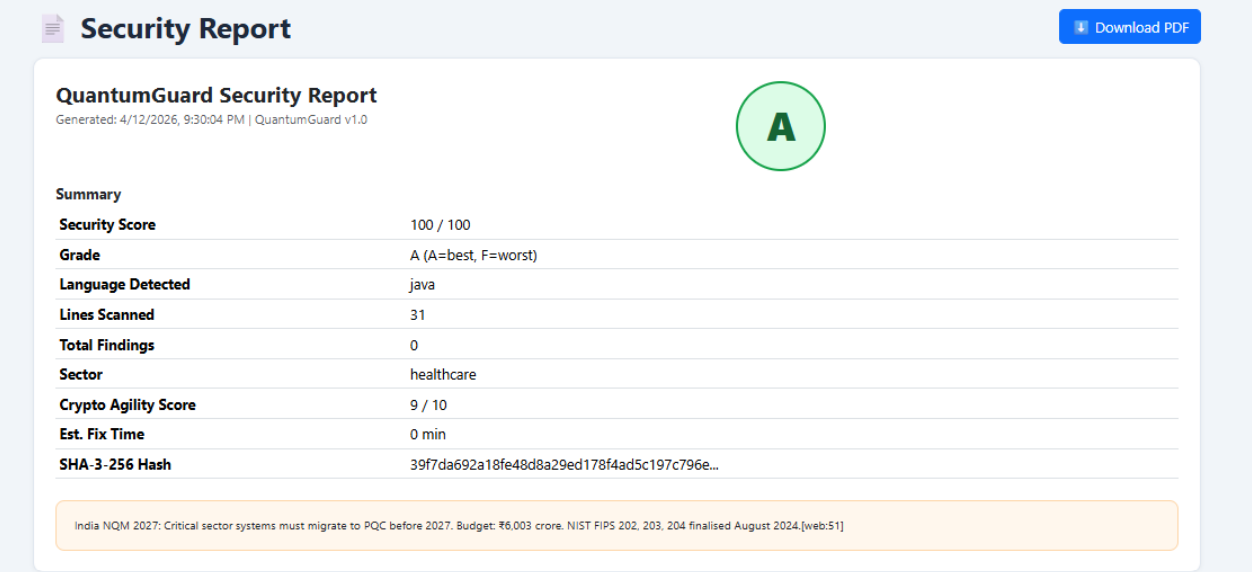1252x572 pixels.
Task: Click the India NQM 2027 notice banner
Action: coord(617,525)
